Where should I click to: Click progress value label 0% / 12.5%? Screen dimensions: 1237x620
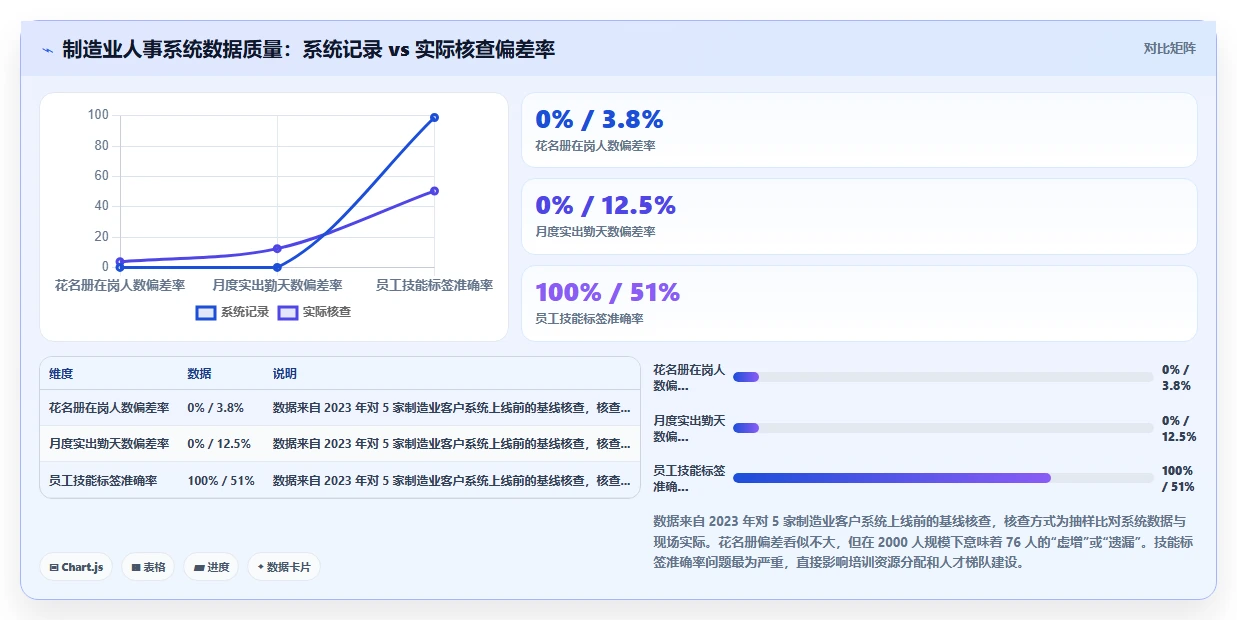(1178, 428)
